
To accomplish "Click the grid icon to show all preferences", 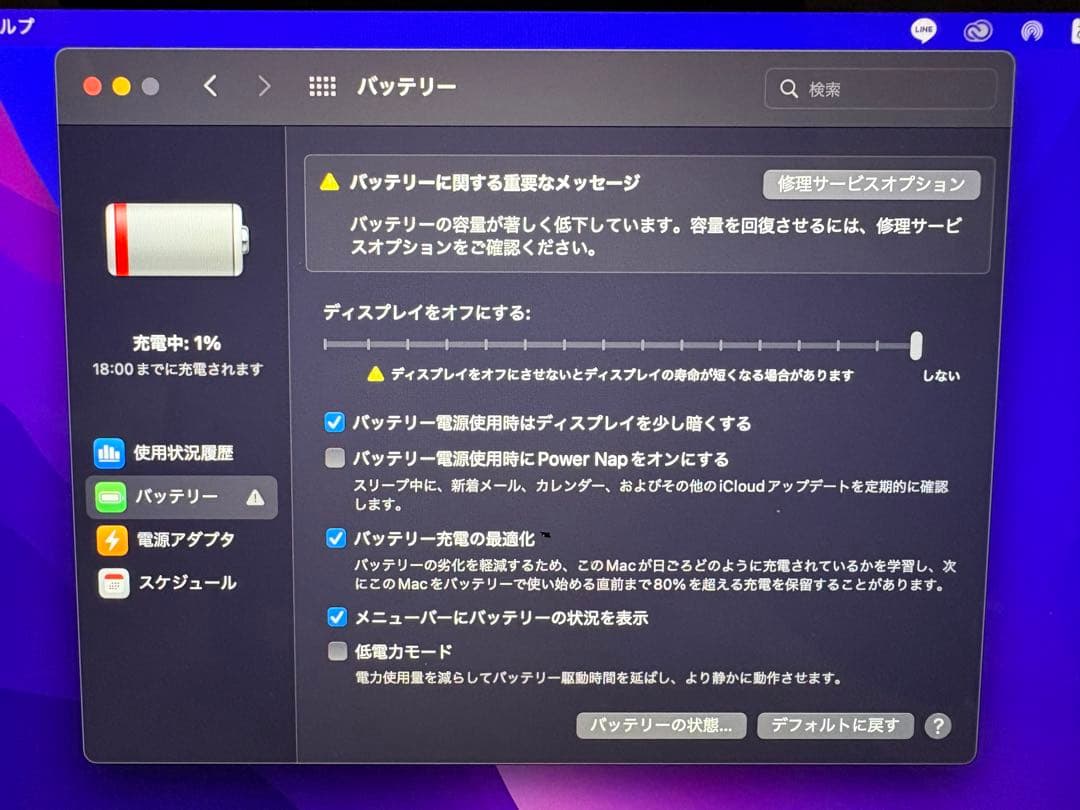I will (322, 87).
